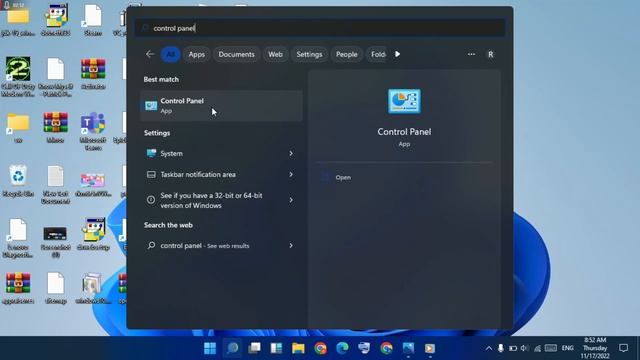The image size is (640, 360).
Task: Switch to the Web filter tab
Action: click(275, 54)
